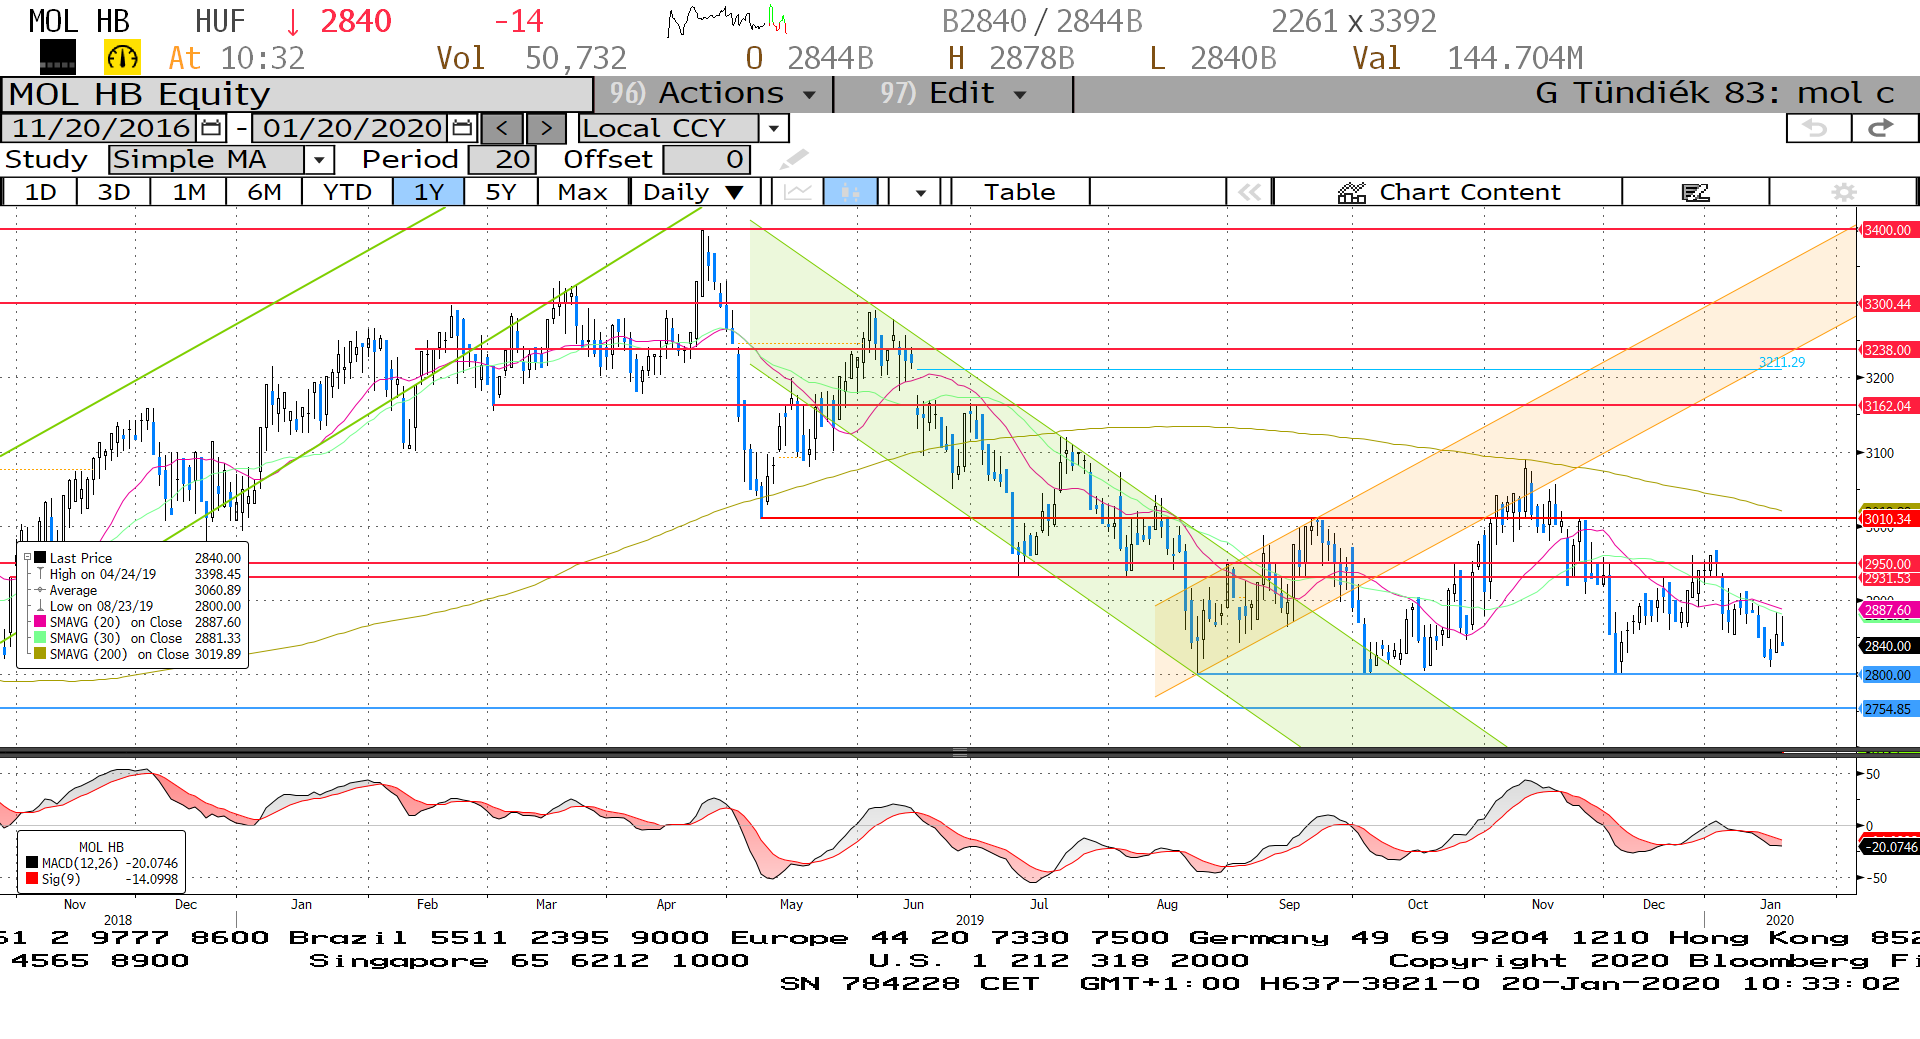Click the pencil edit study icon
1920x1039 pixels.
[794, 159]
